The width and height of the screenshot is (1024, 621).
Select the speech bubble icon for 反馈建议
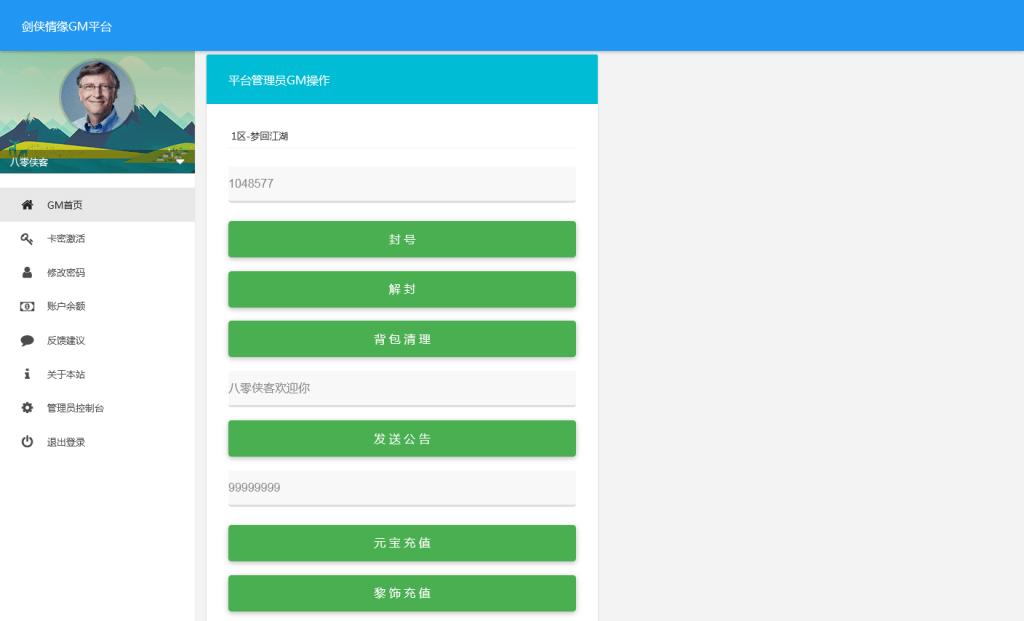(26, 340)
